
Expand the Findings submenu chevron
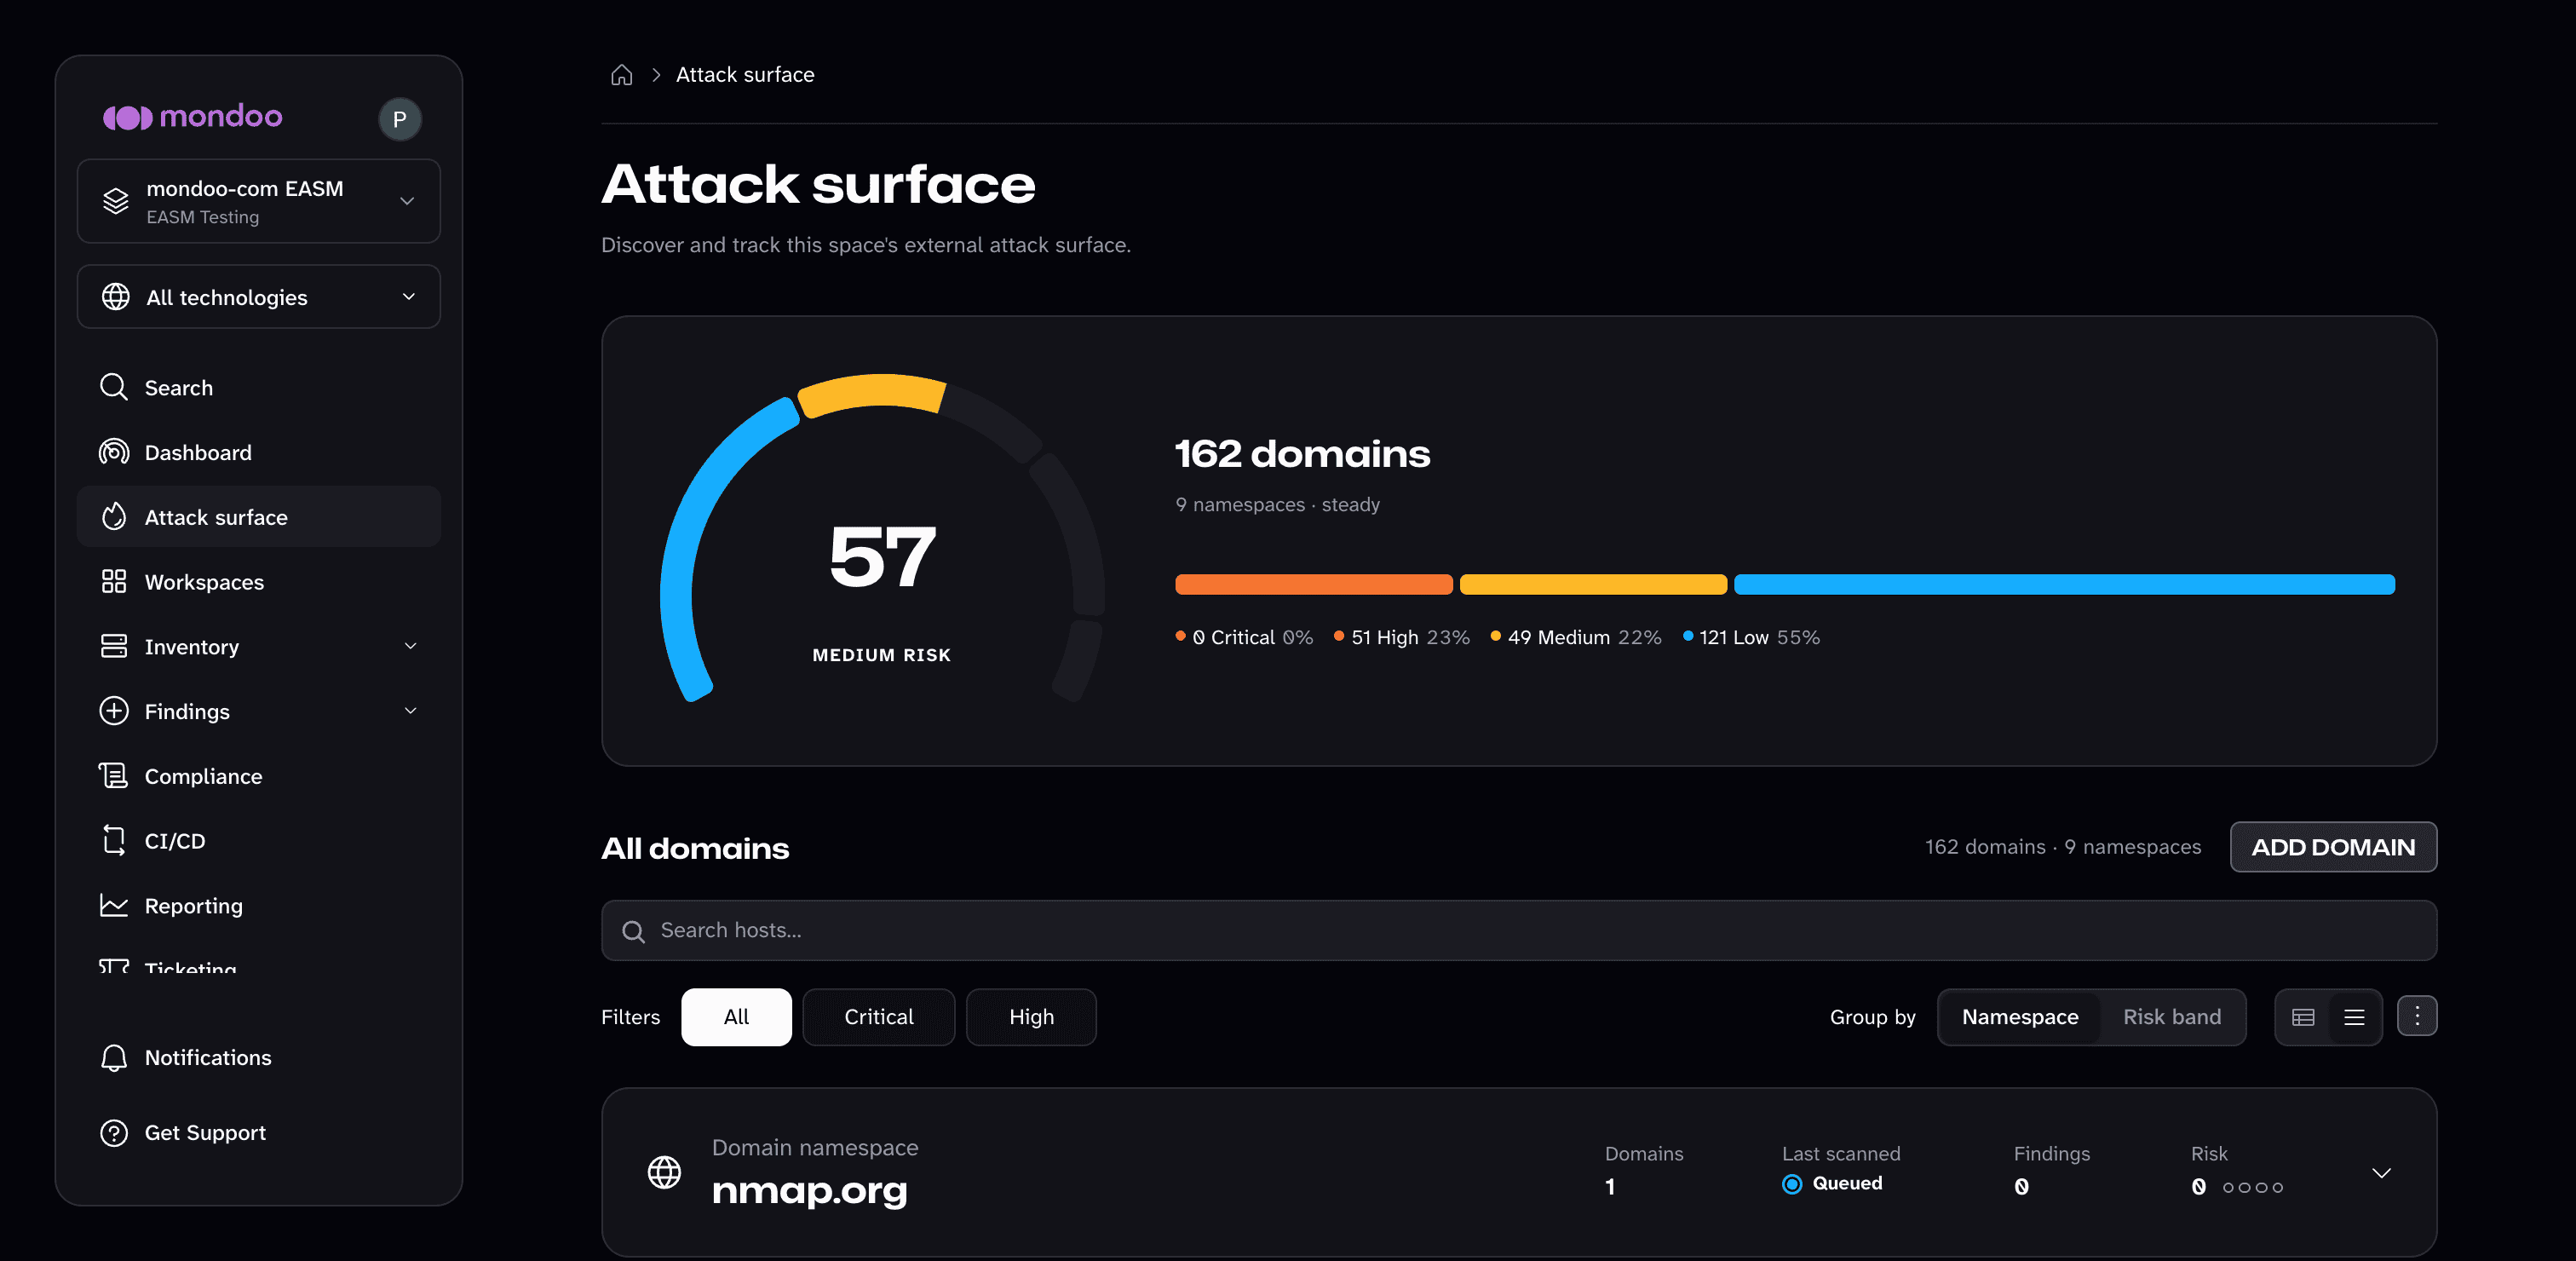coord(410,711)
